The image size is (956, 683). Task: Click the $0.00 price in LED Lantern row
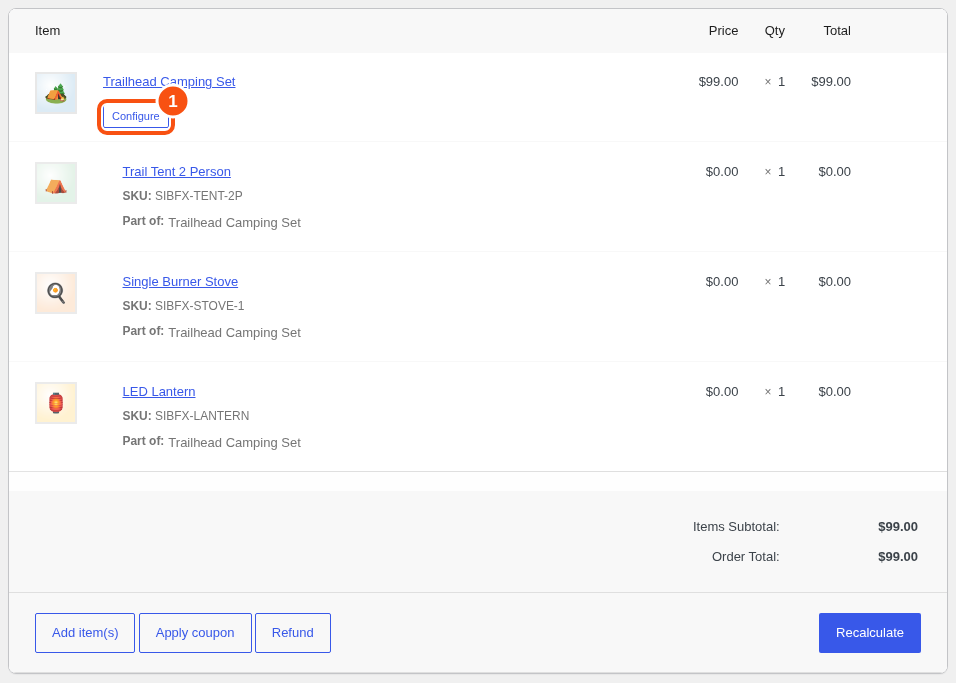coord(722,392)
